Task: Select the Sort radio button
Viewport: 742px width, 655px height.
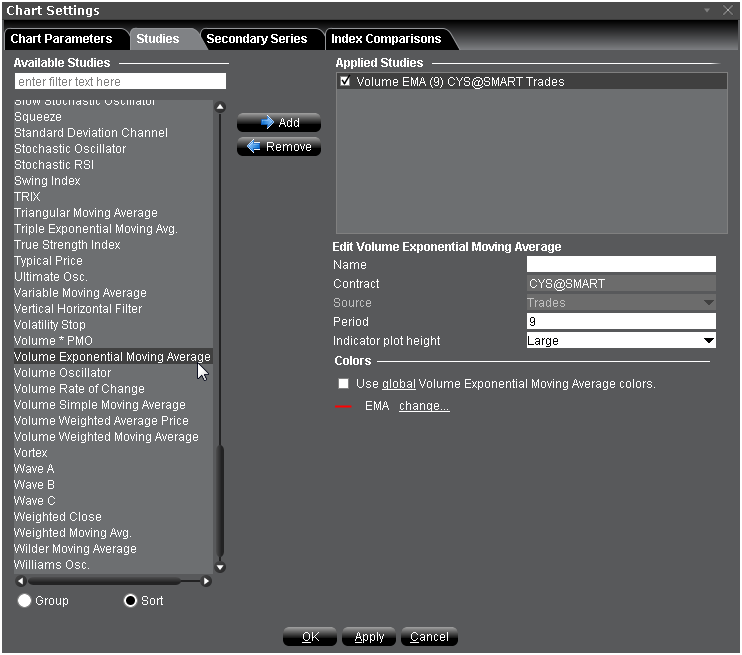Action: click(130, 601)
